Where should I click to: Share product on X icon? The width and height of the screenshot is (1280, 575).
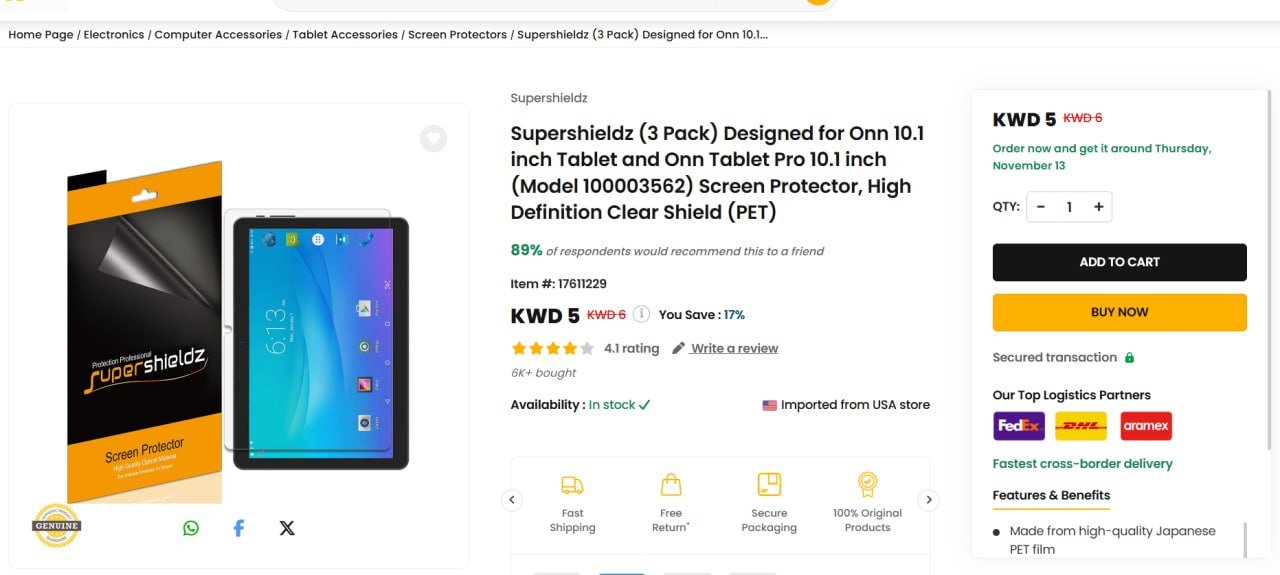pyautogui.click(x=287, y=528)
